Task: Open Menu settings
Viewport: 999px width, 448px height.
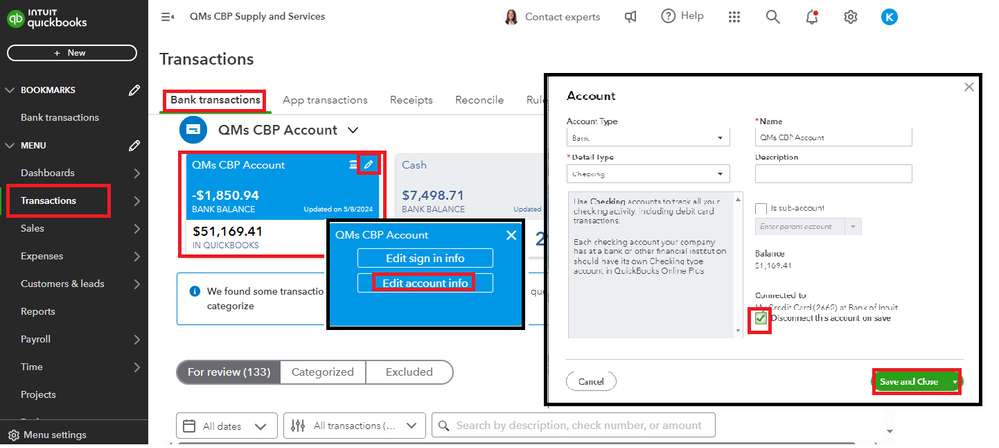Action: pos(48,435)
